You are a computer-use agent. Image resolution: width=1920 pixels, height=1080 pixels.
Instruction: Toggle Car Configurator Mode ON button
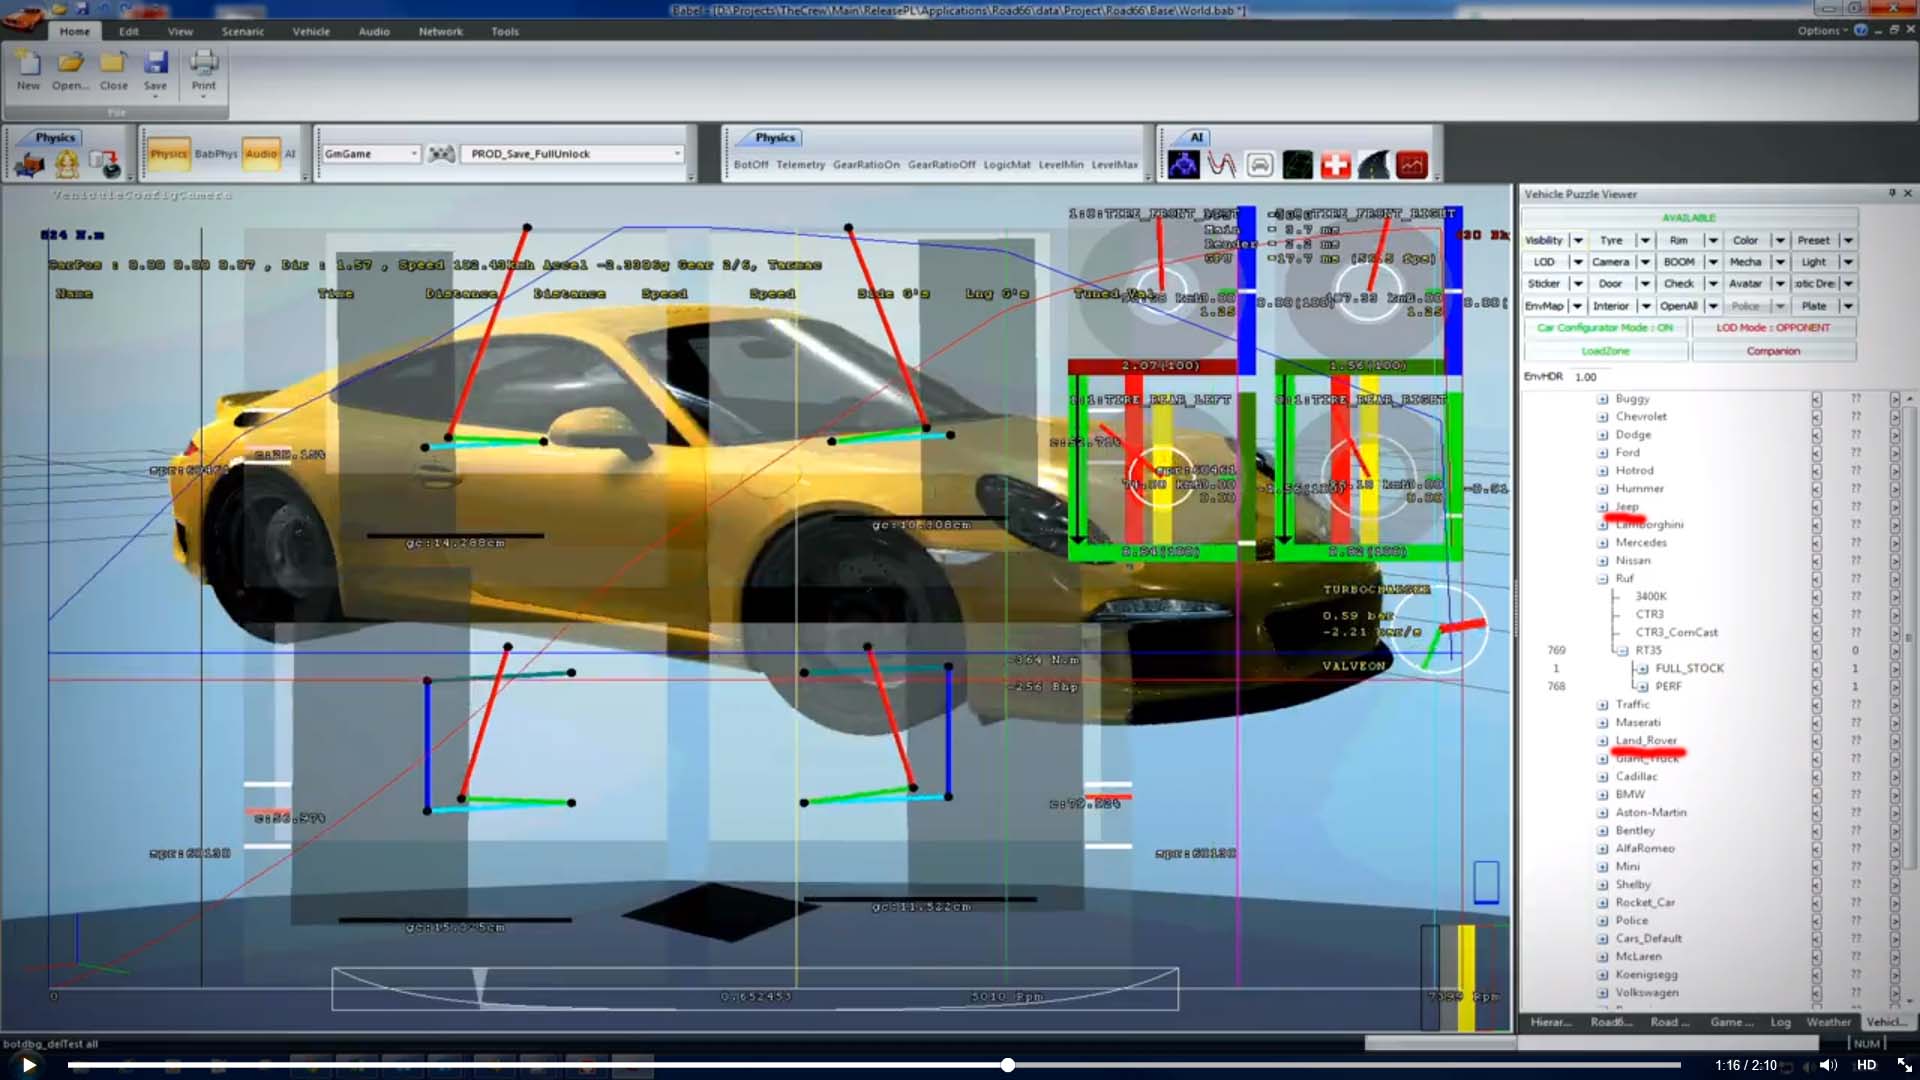click(x=1604, y=328)
